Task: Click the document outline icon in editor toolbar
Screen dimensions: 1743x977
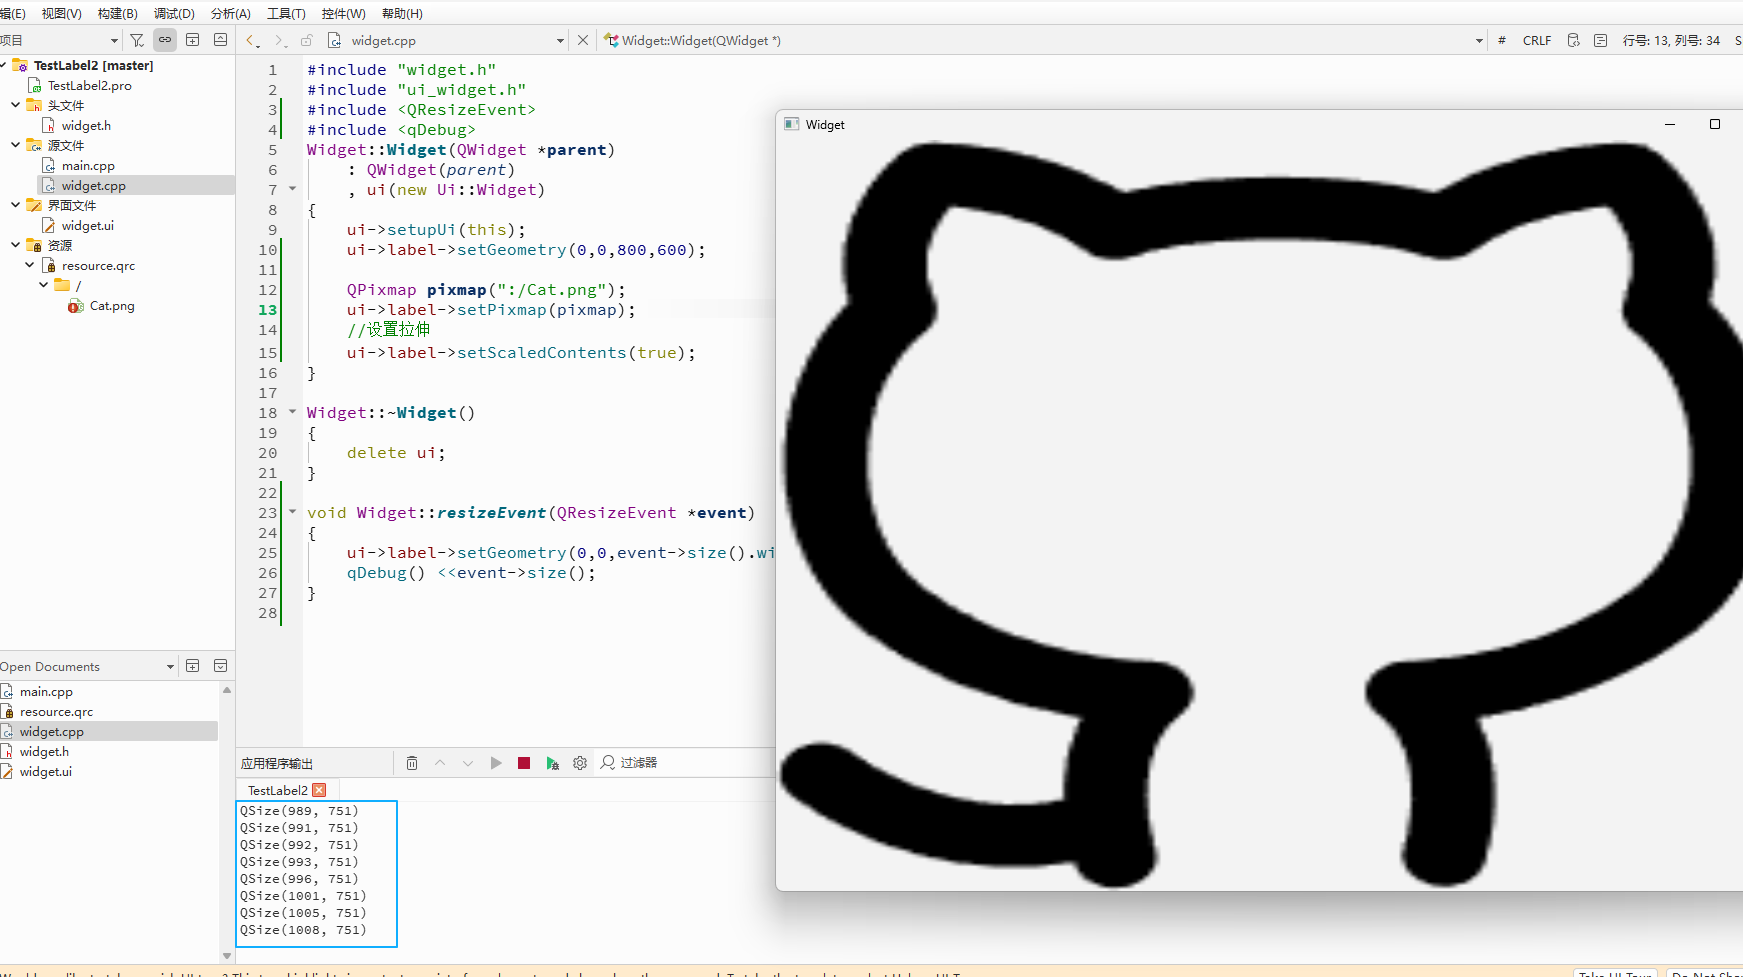Action: coord(1600,41)
